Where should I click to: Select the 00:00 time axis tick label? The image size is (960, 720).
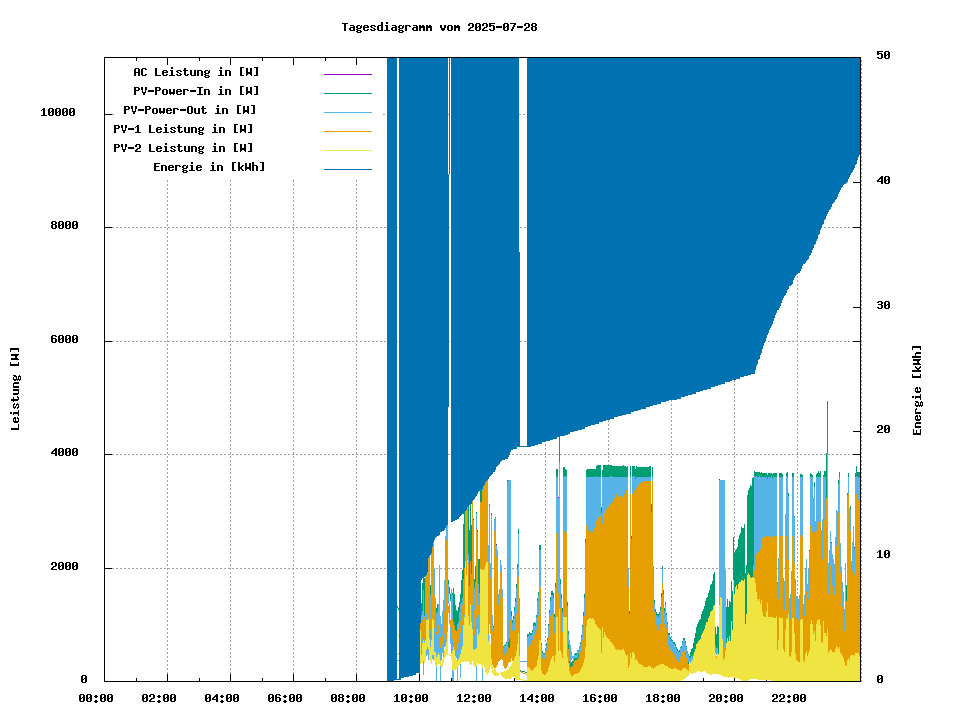(96, 698)
